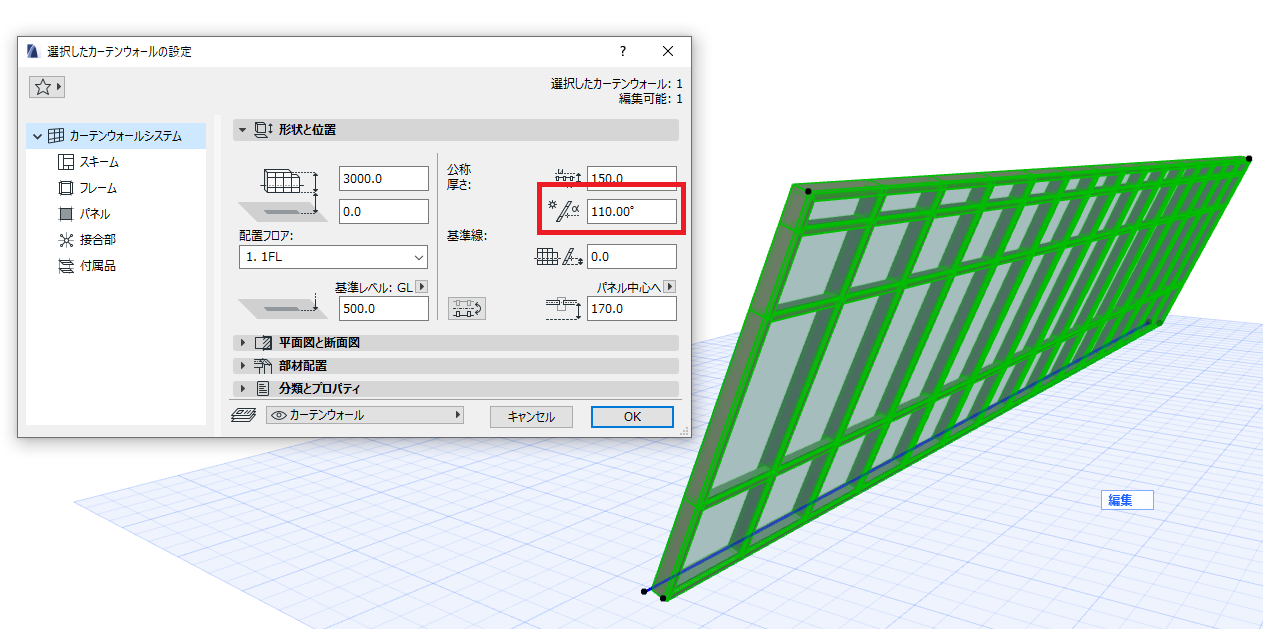Toggle the flip curtain wall button

tap(466, 309)
